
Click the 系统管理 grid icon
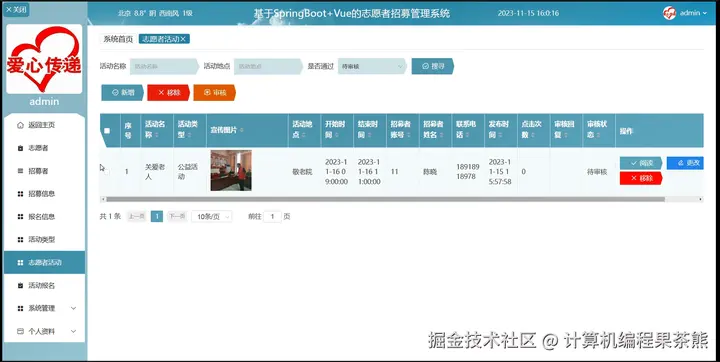click(20, 309)
